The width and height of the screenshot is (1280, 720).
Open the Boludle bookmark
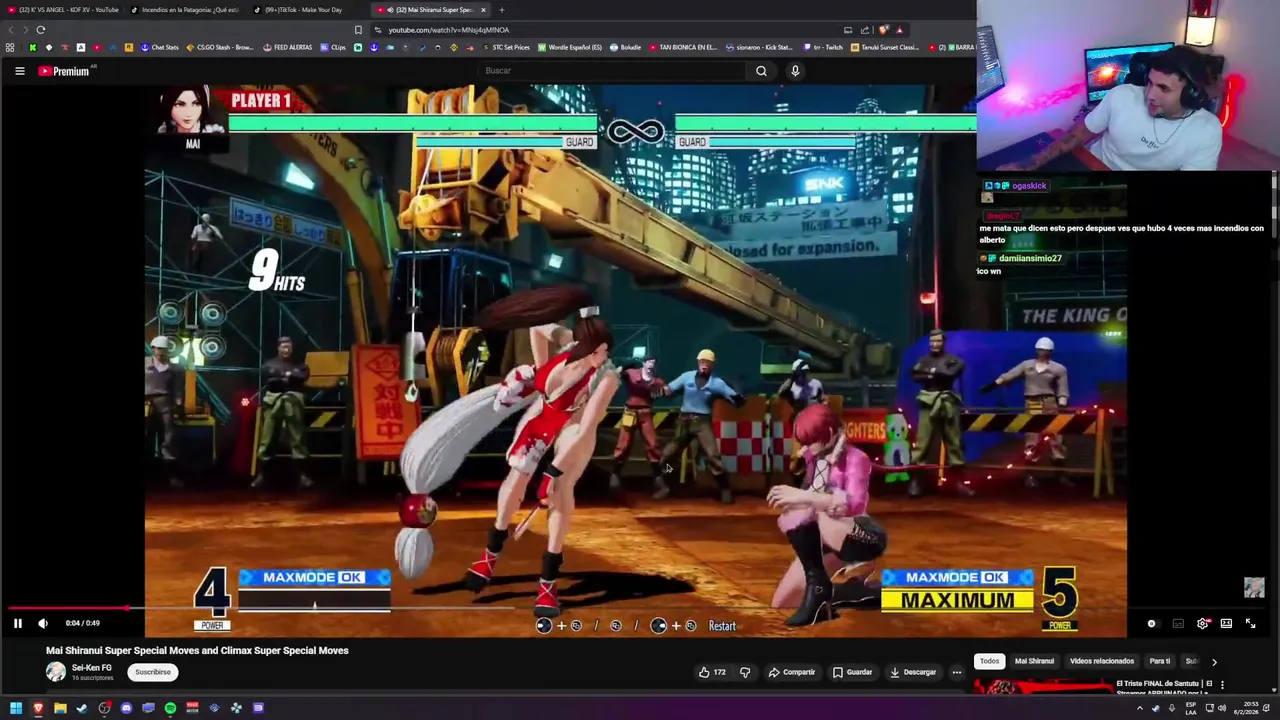coord(625,47)
